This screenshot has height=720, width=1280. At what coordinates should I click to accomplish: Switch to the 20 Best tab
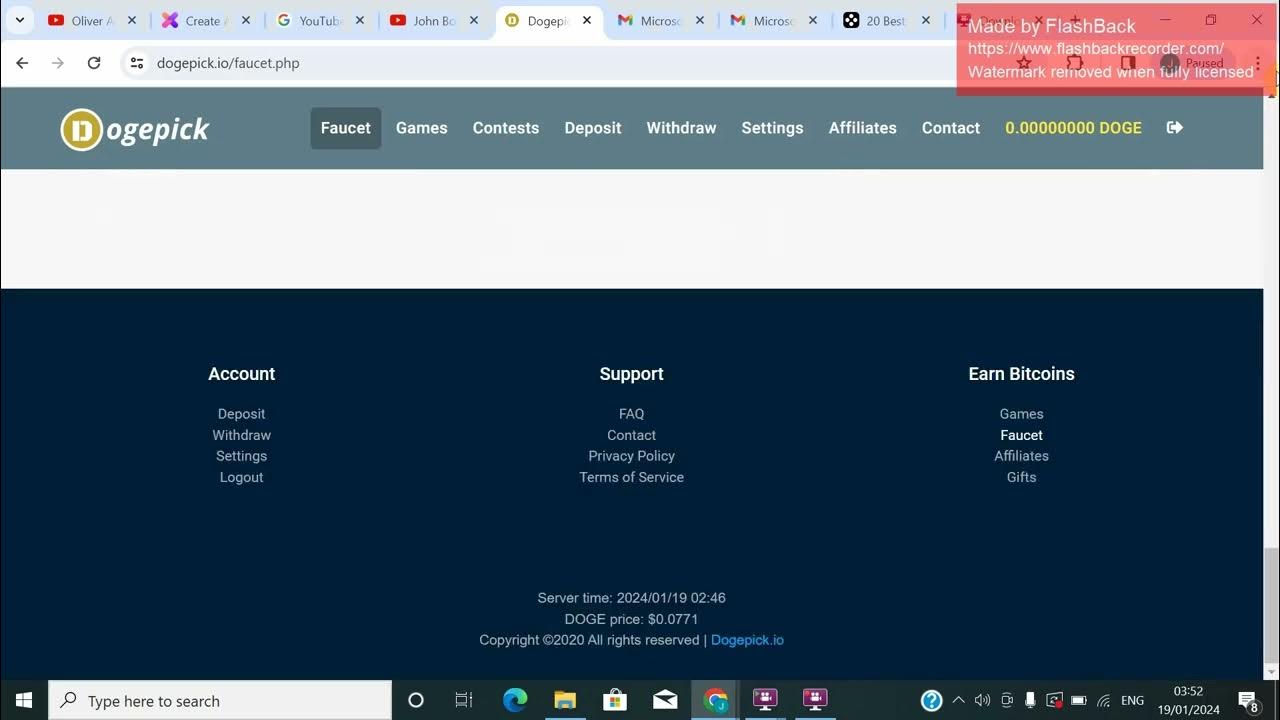click(885, 20)
